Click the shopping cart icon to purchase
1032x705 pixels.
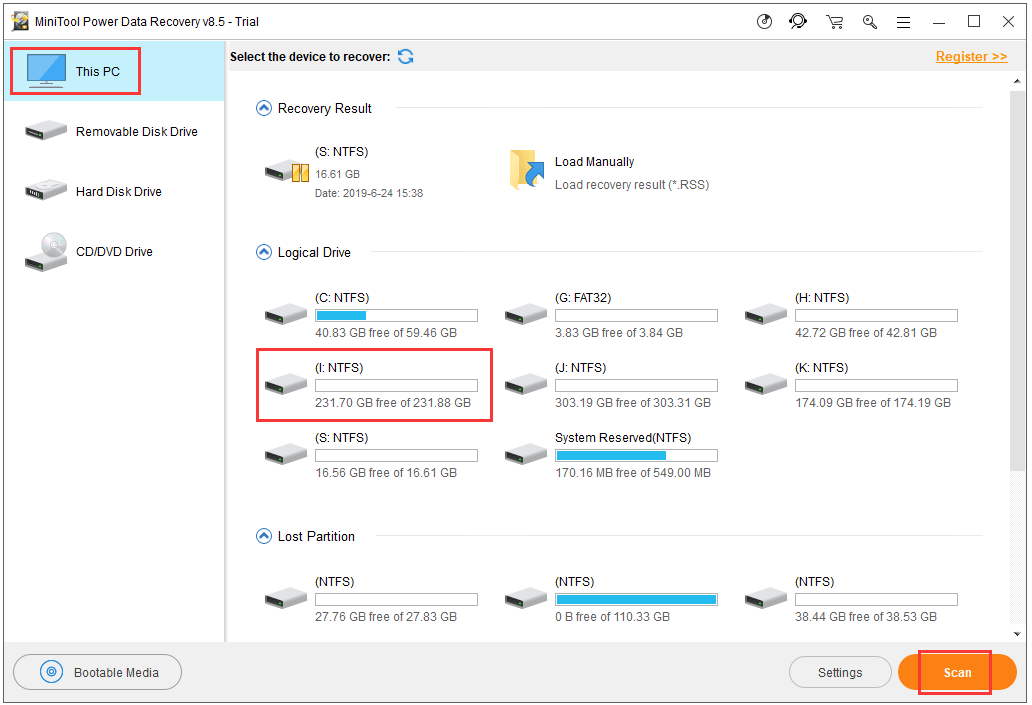[x=834, y=21]
